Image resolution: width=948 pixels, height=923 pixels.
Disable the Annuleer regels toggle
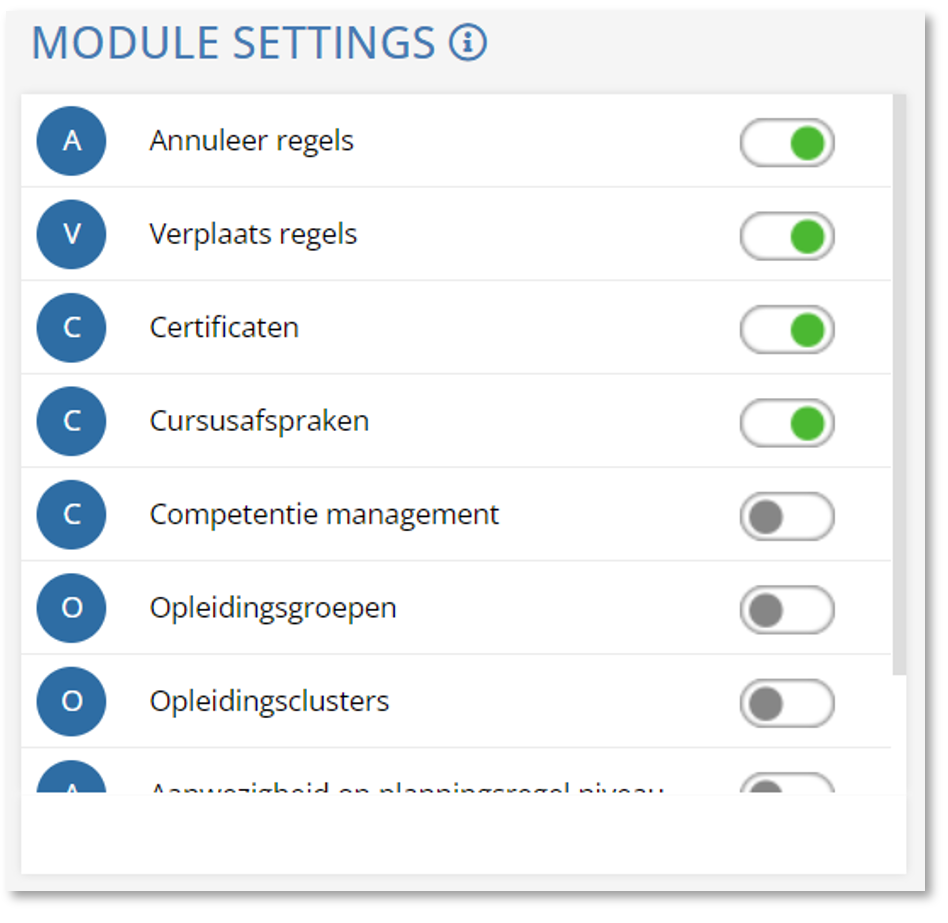tap(787, 143)
